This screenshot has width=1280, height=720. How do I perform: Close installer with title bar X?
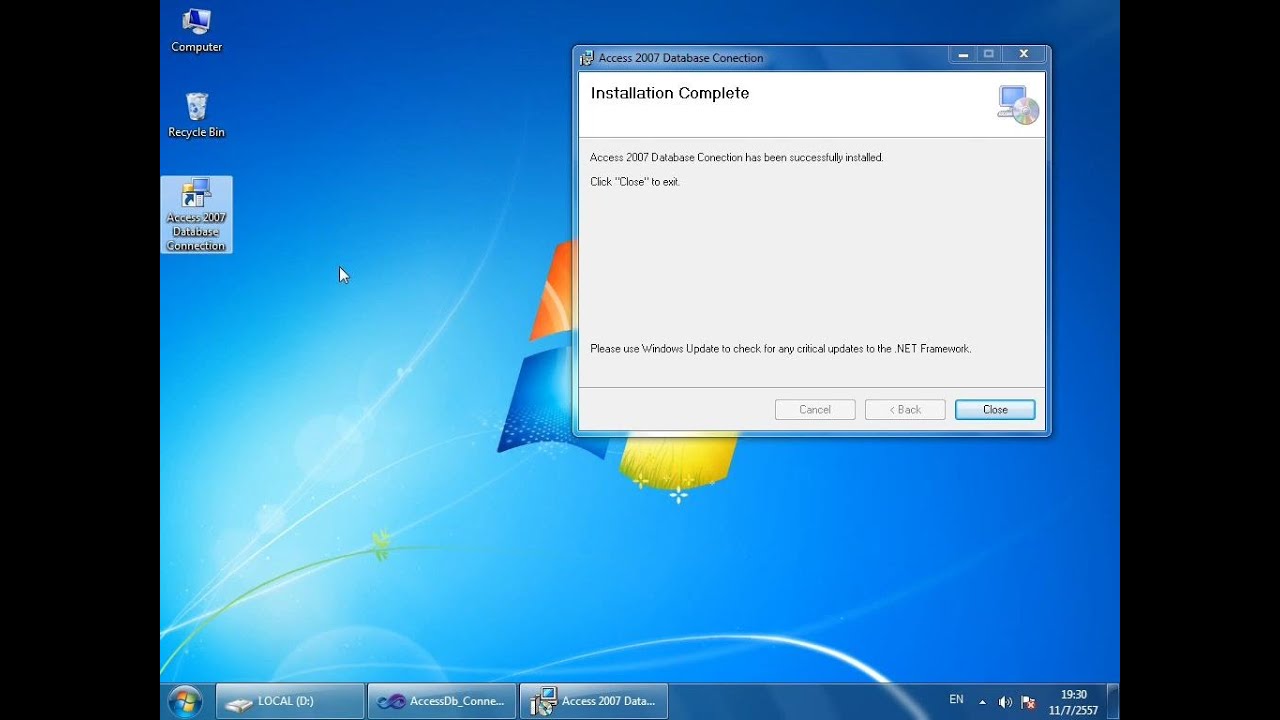pyautogui.click(x=1024, y=54)
